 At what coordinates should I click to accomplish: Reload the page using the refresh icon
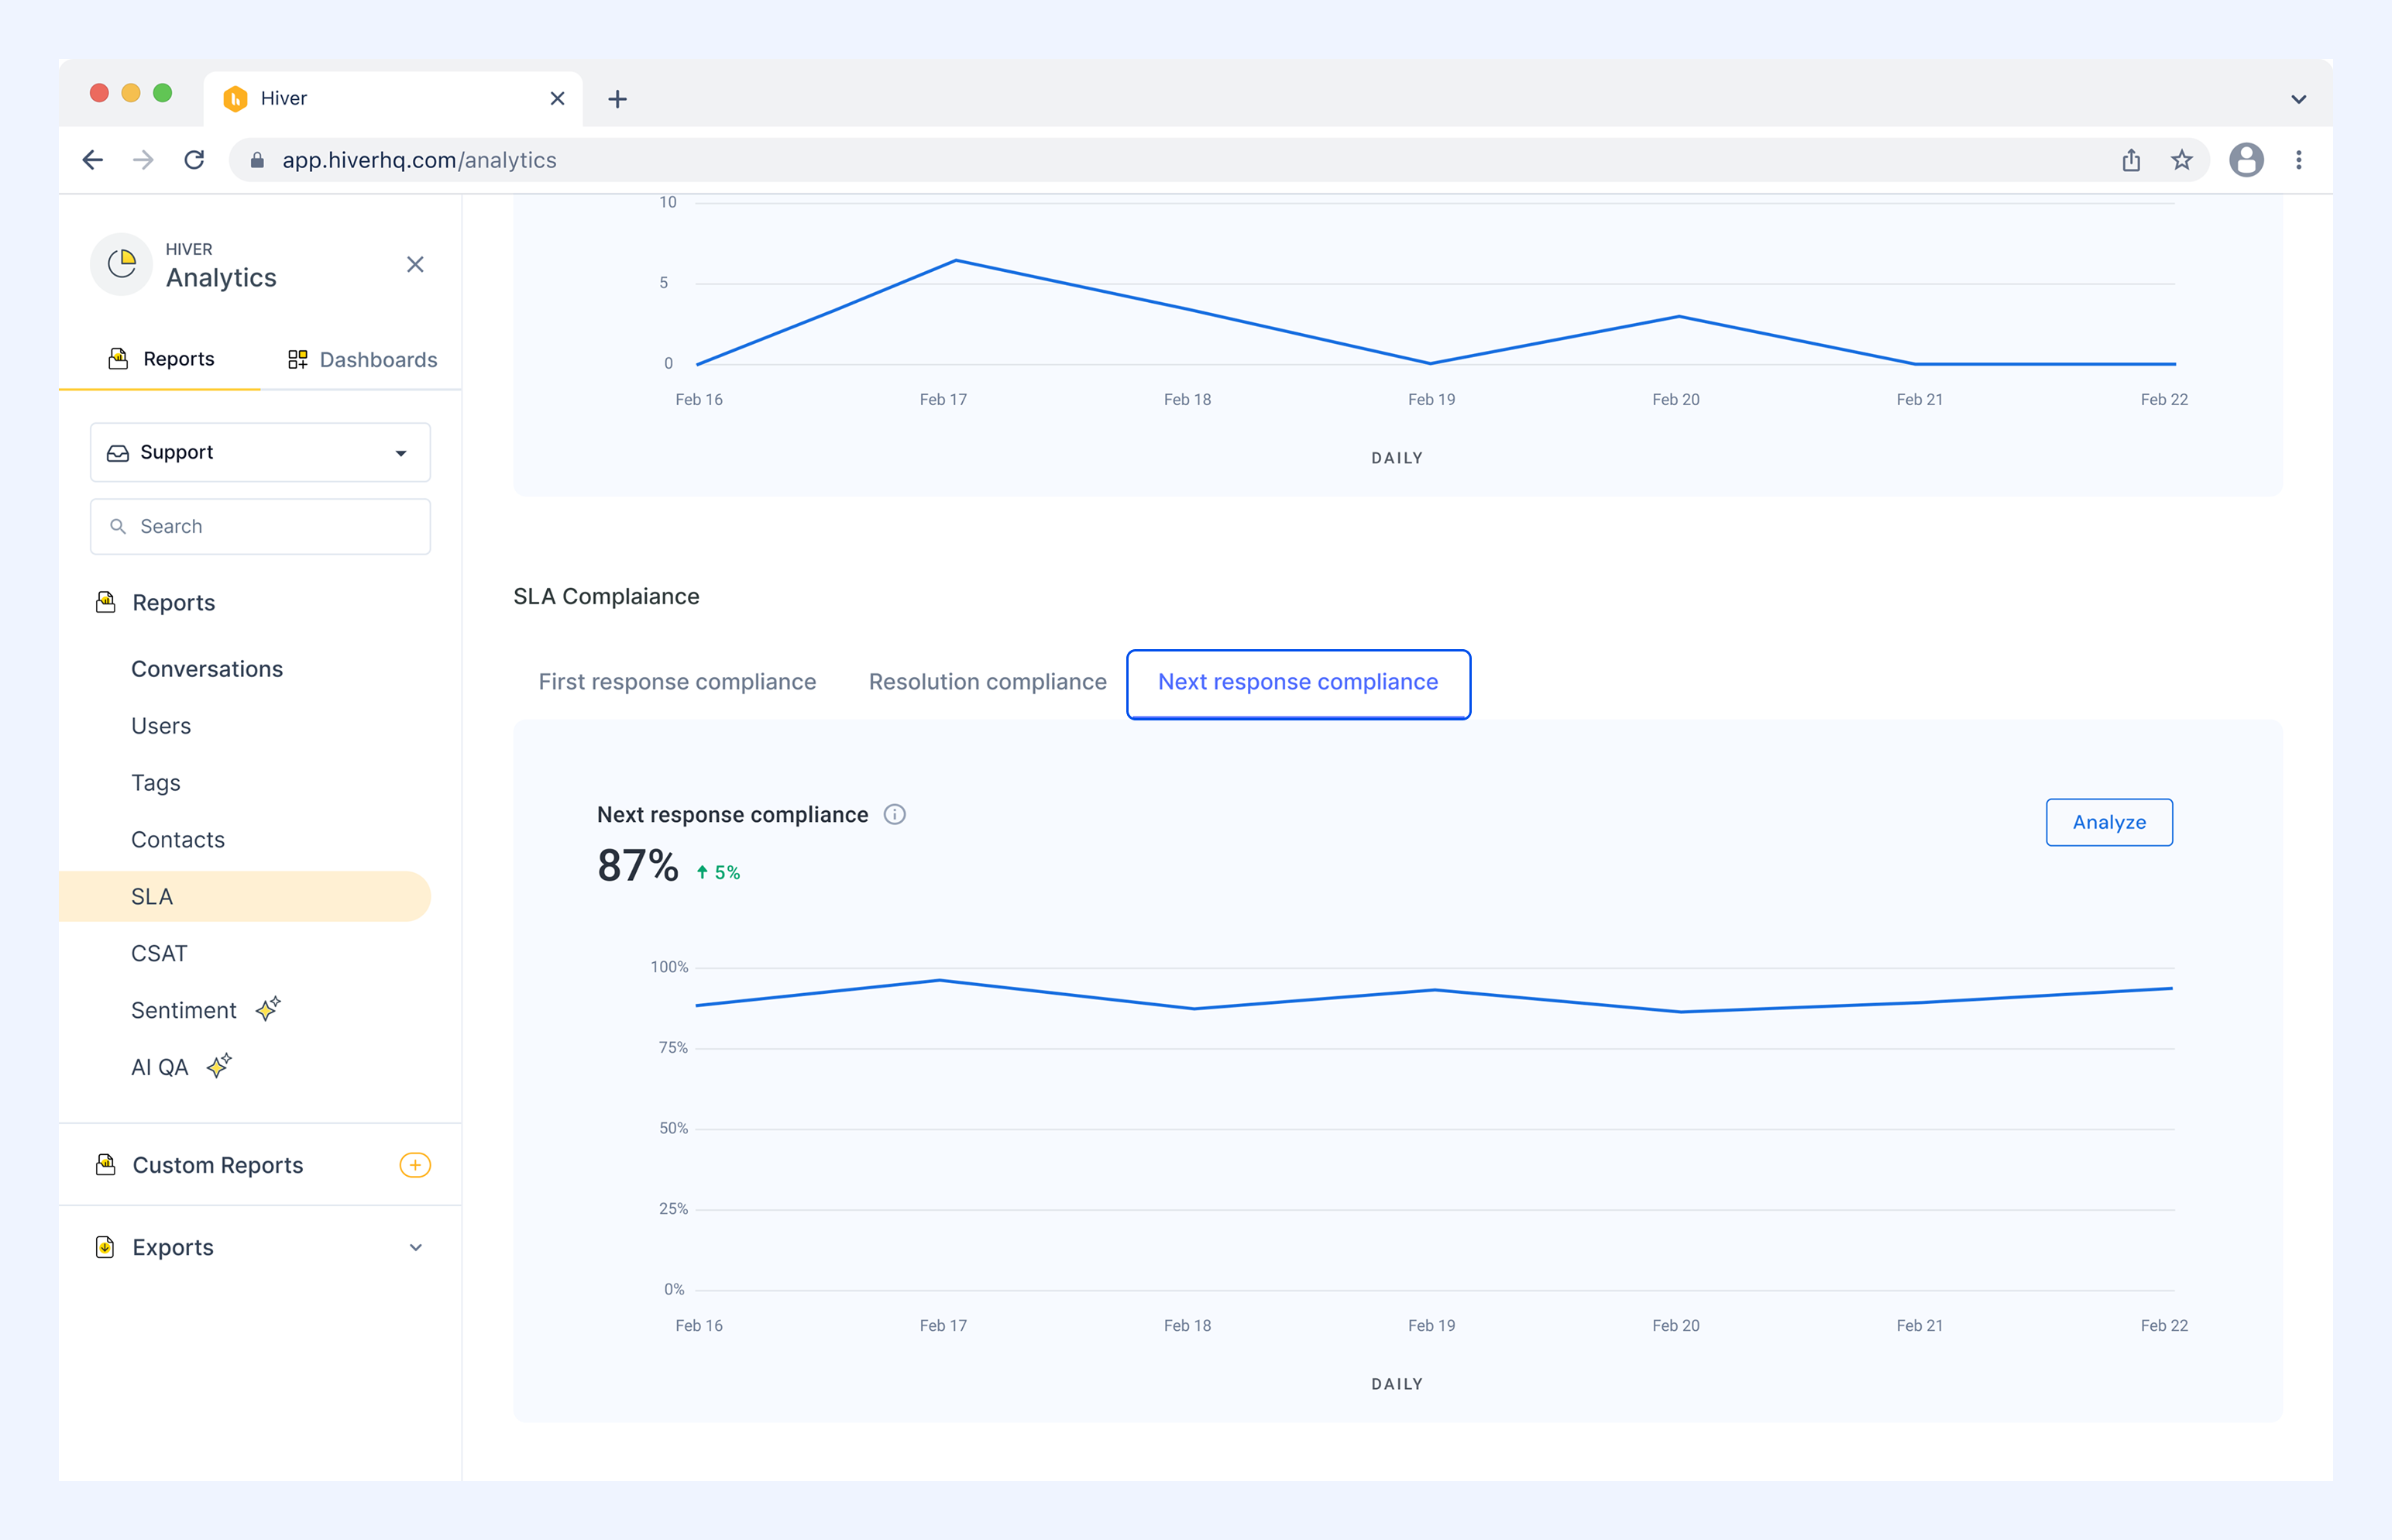(195, 160)
